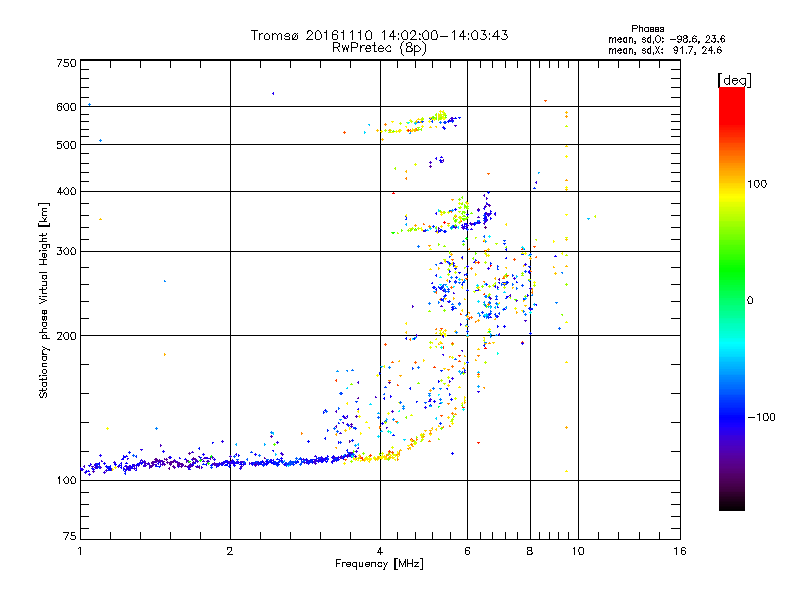
Task: Click the 'Frequency [MHz]' axis title
Action: (x=379, y=564)
